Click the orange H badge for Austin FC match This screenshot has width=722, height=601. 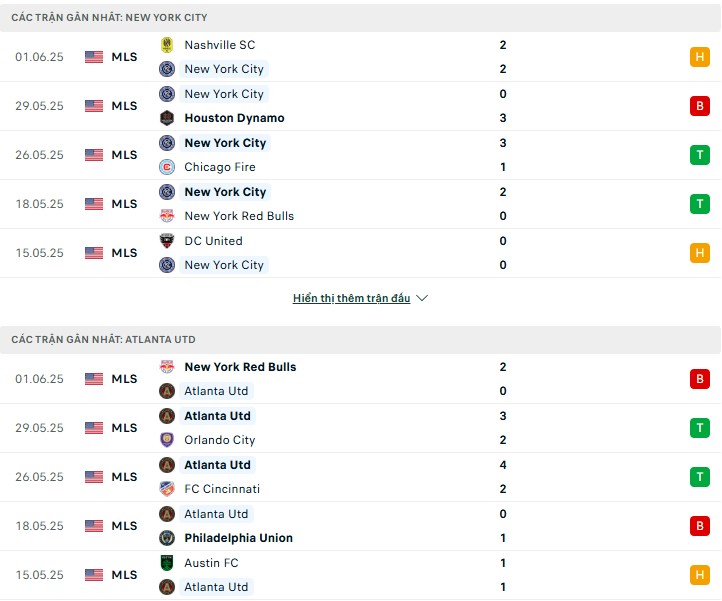tap(699, 575)
